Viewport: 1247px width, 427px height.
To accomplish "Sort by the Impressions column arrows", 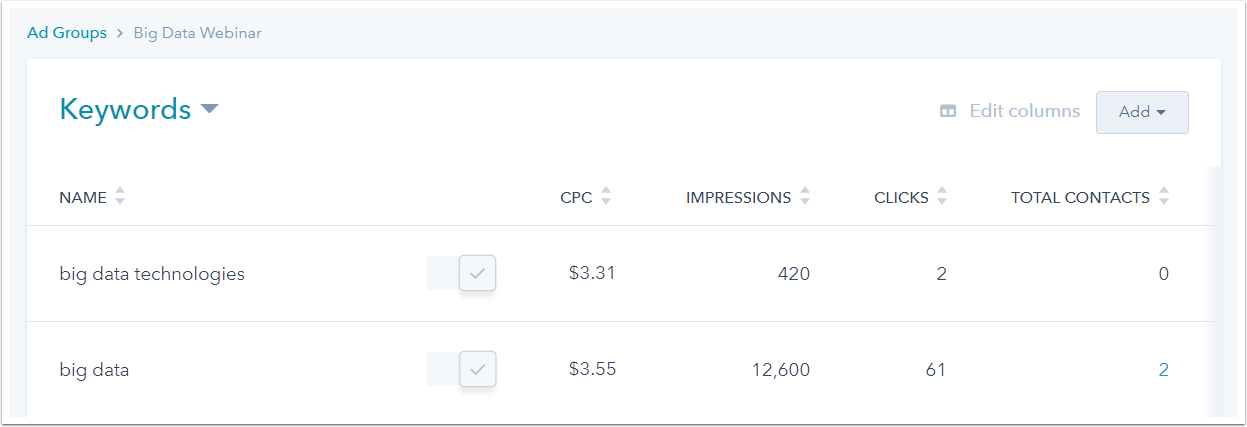I will click(805, 197).
